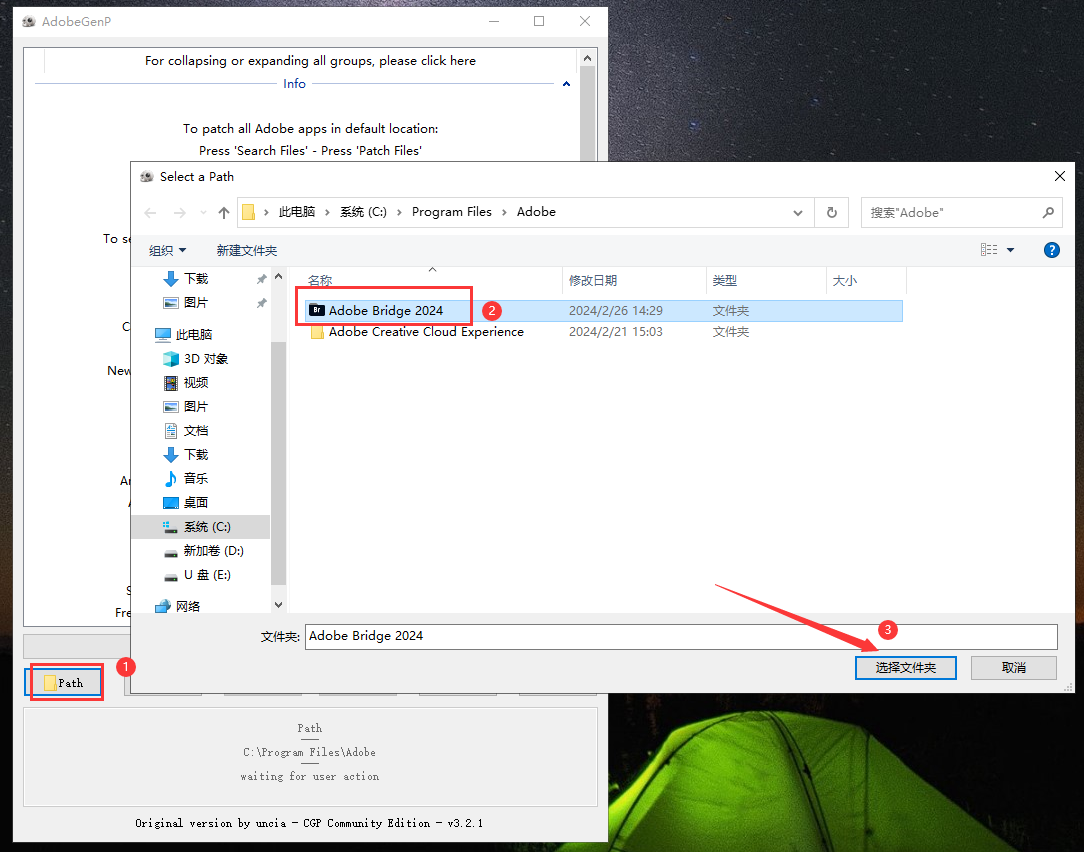Go up one folder level
Viewport: 1084px width, 852px height.
tap(223, 212)
